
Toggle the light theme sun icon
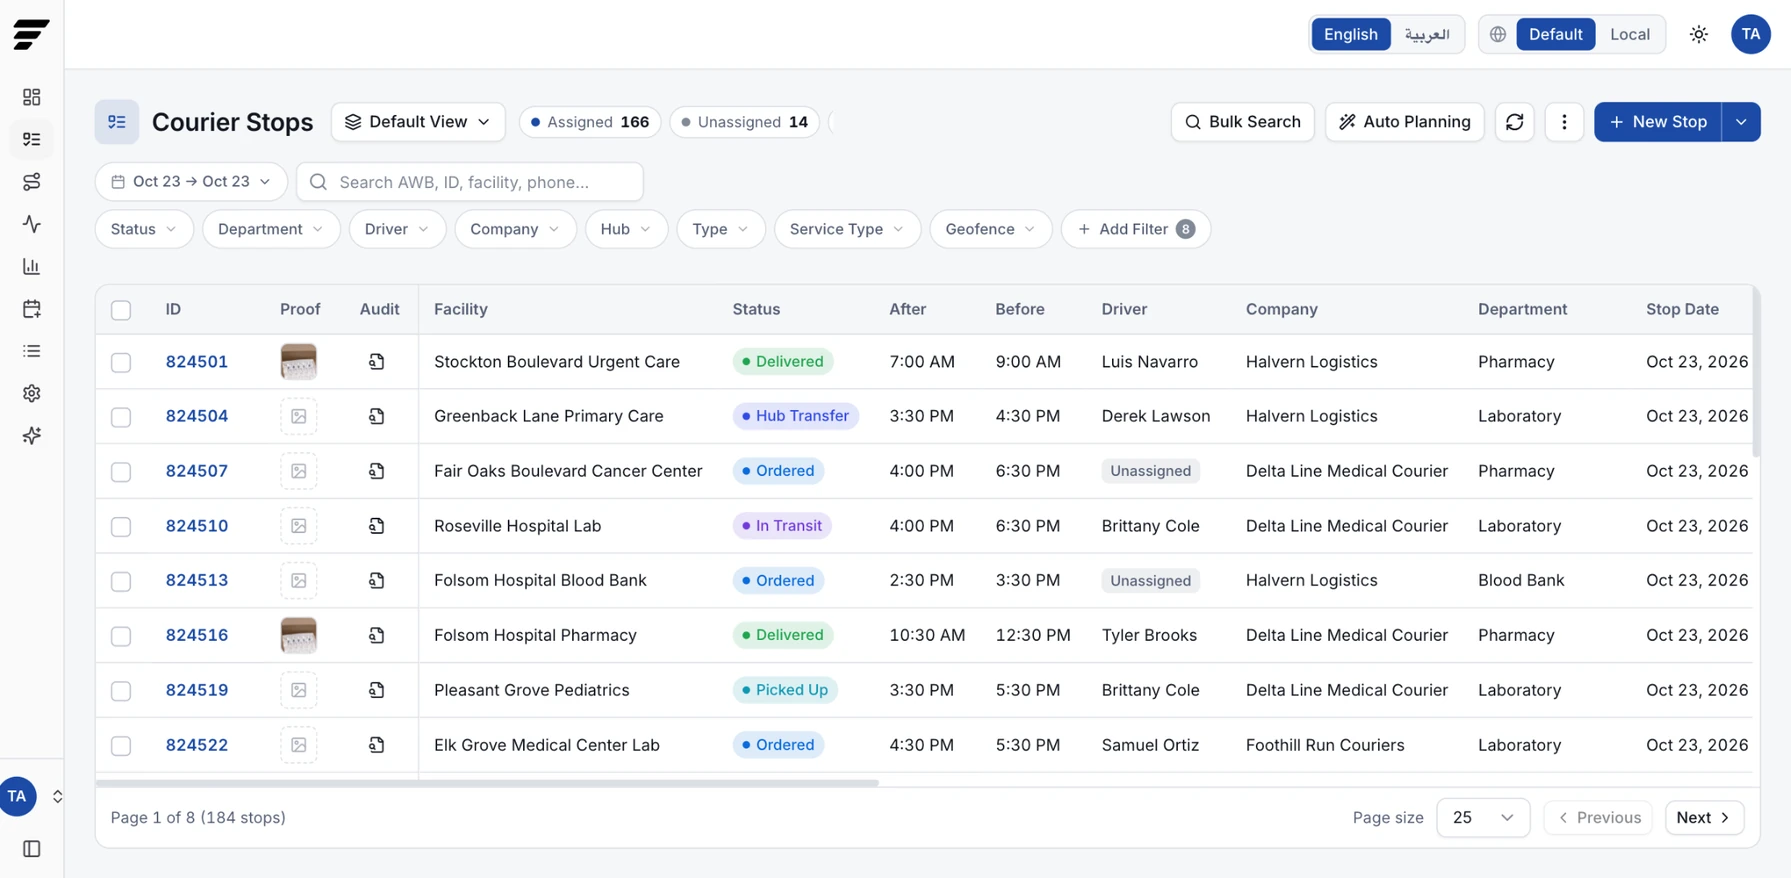(x=1698, y=34)
